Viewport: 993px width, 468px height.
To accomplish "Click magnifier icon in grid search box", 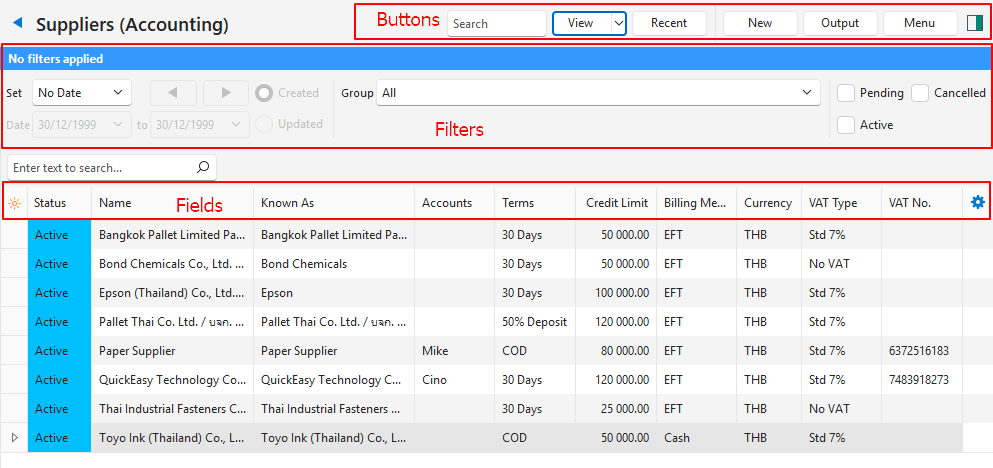I will [203, 168].
